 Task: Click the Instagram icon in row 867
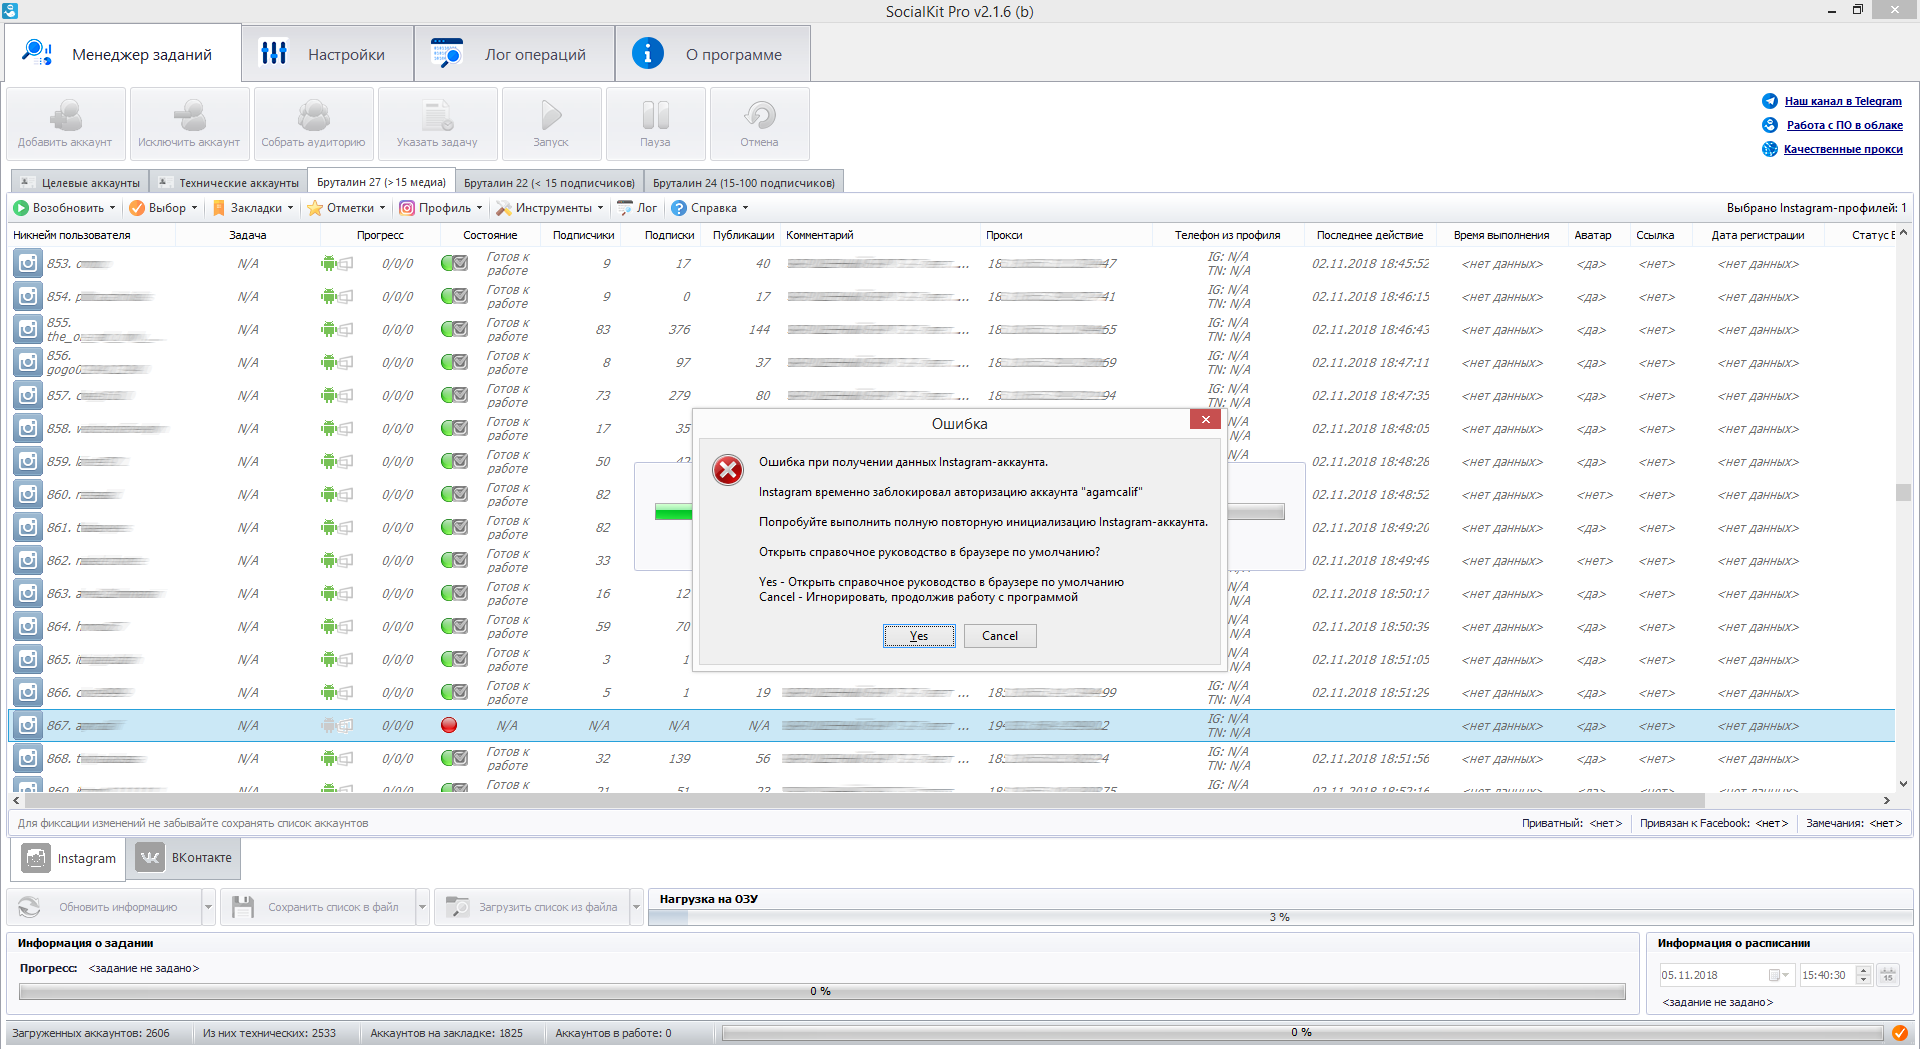click(28, 726)
